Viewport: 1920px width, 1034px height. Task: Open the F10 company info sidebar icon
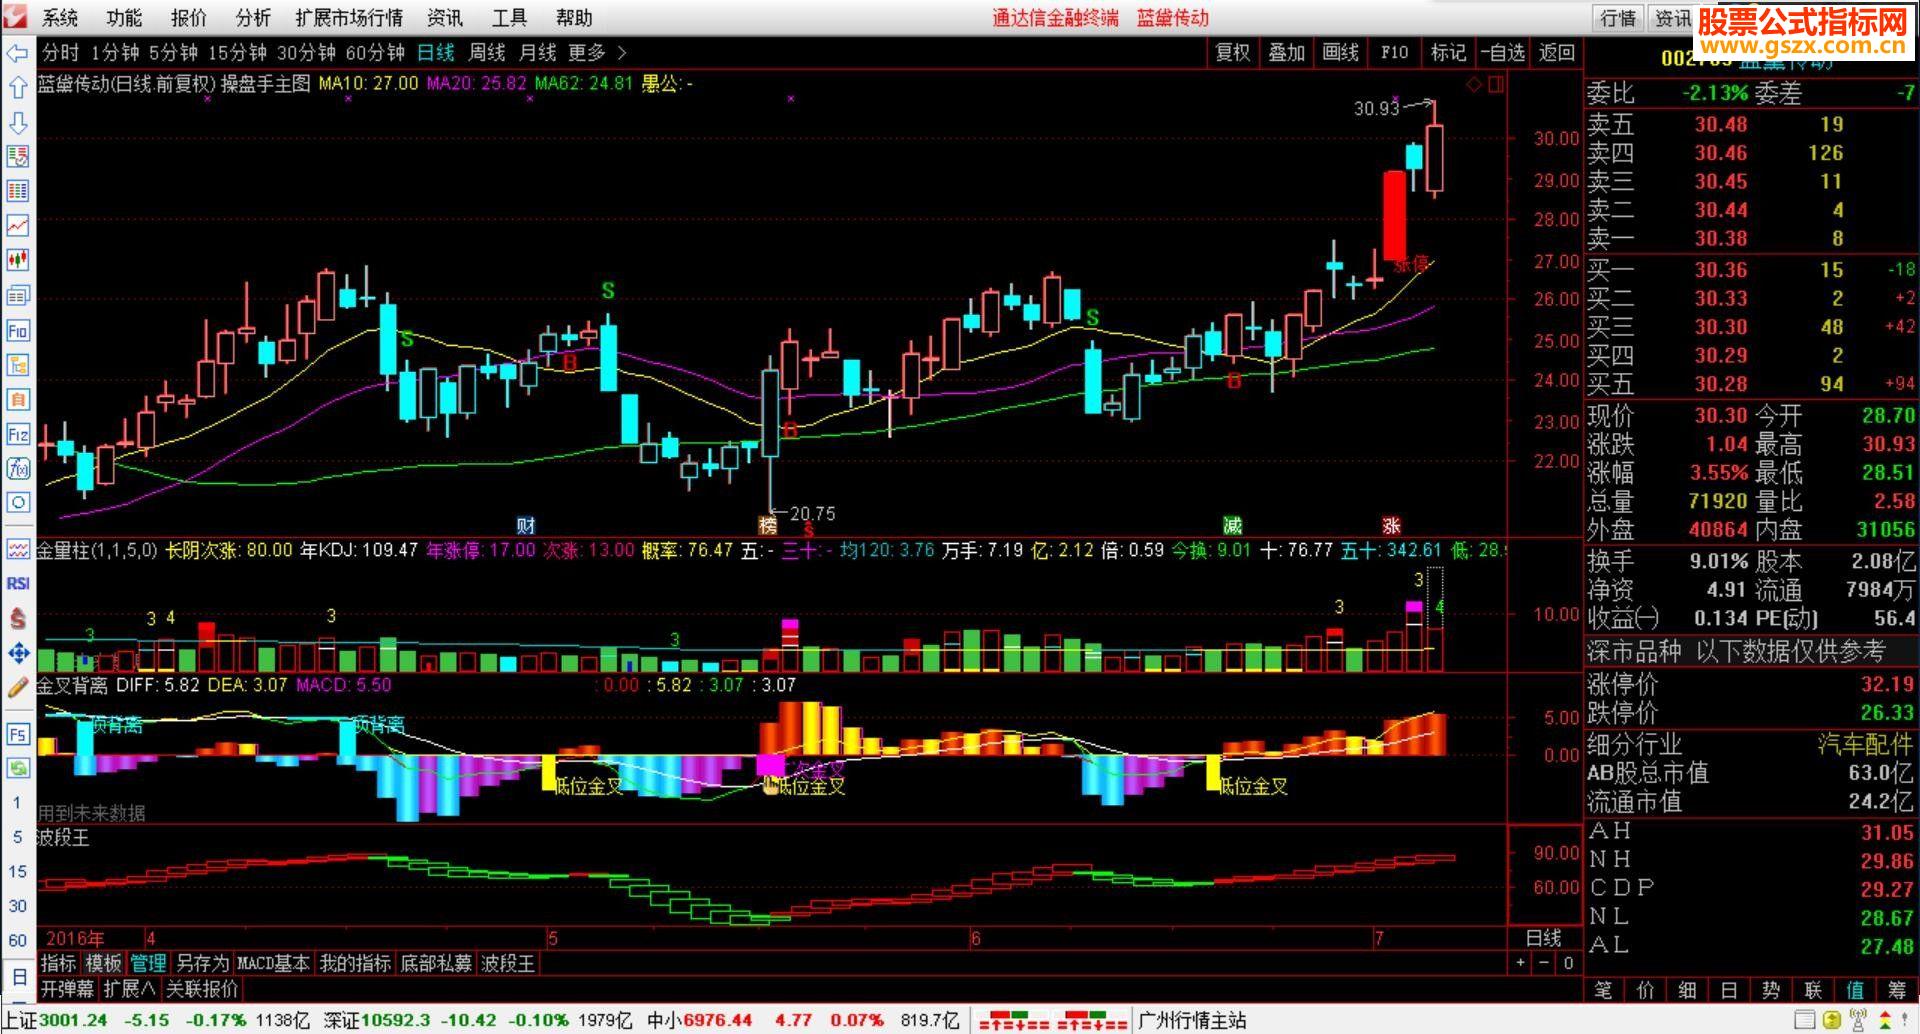tap(17, 330)
